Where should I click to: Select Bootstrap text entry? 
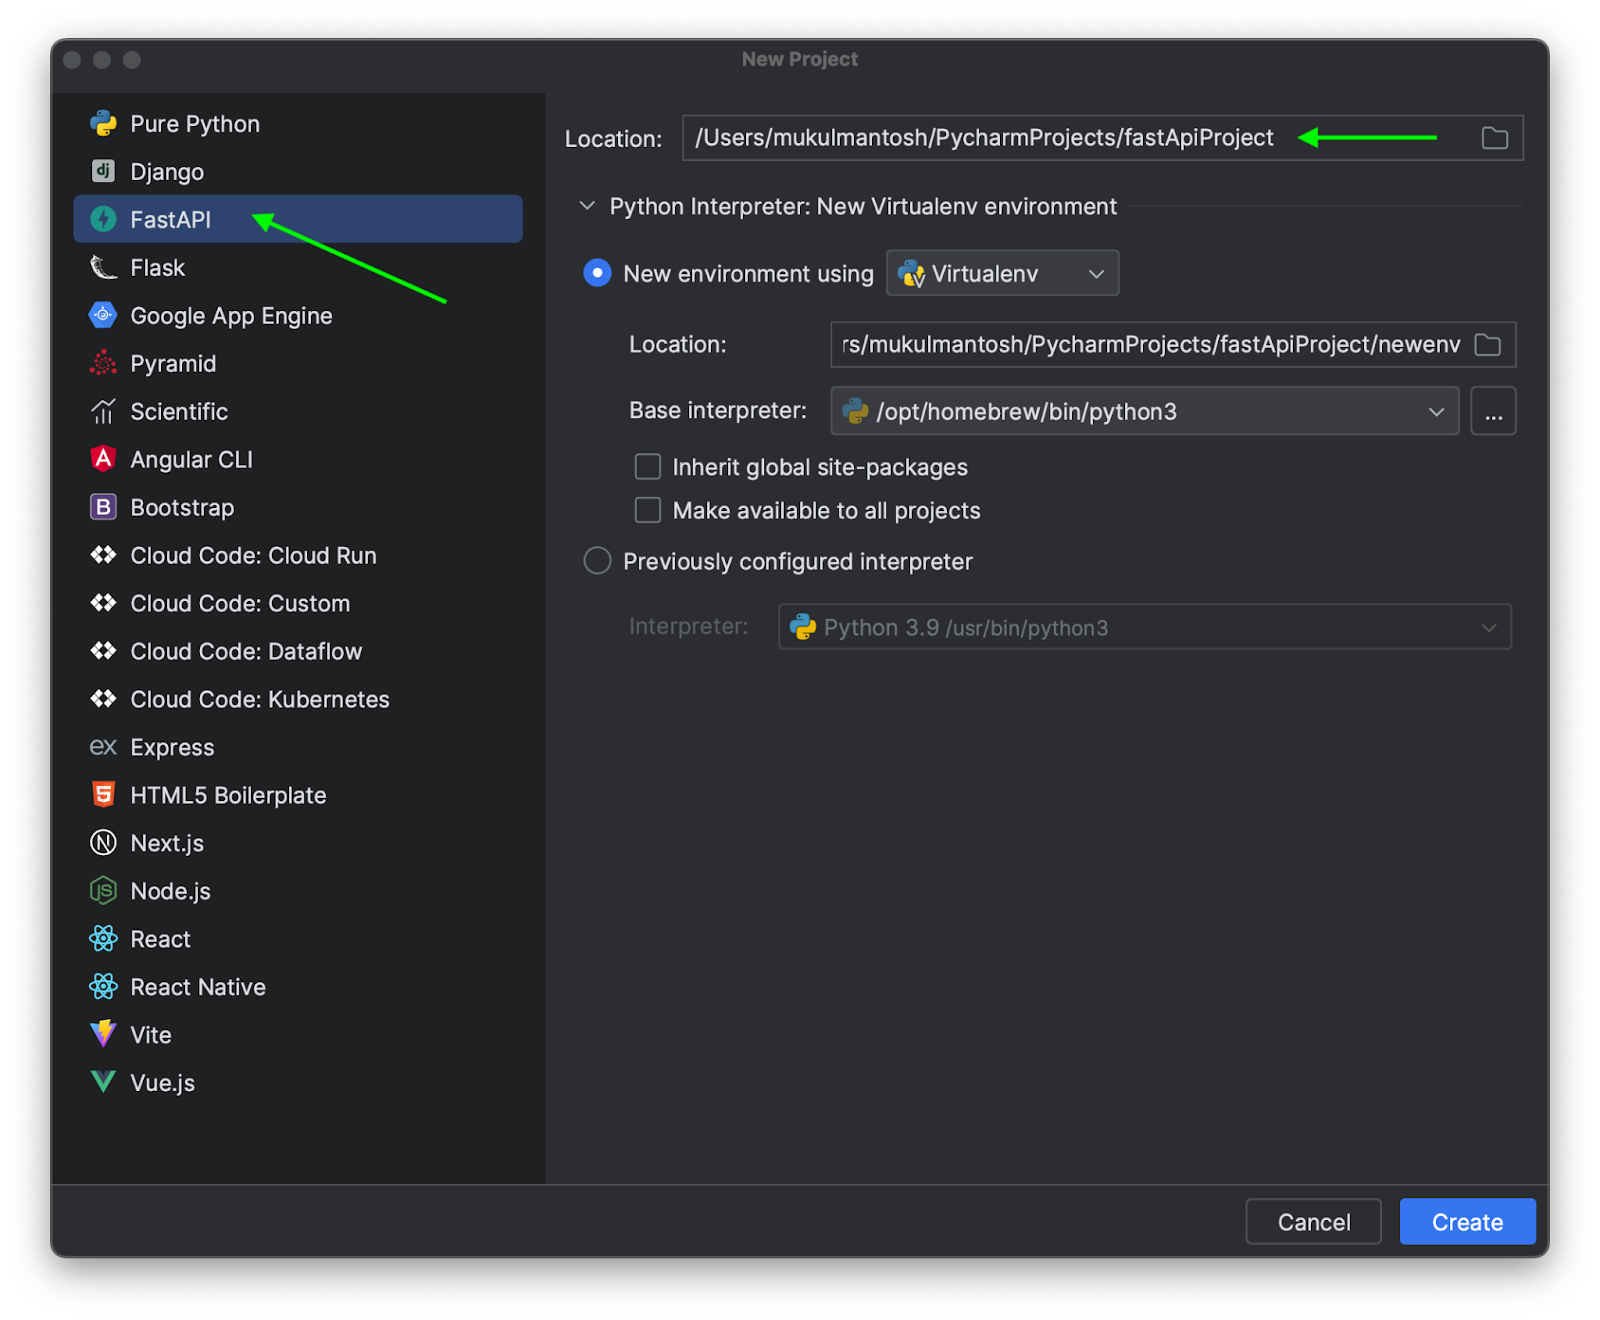[182, 508]
